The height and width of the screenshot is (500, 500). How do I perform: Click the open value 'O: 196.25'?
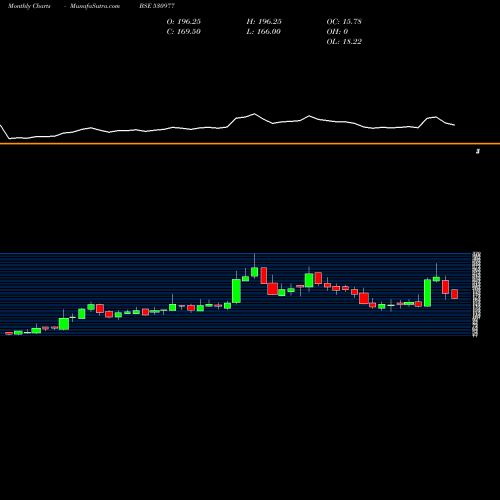pos(184,22)
